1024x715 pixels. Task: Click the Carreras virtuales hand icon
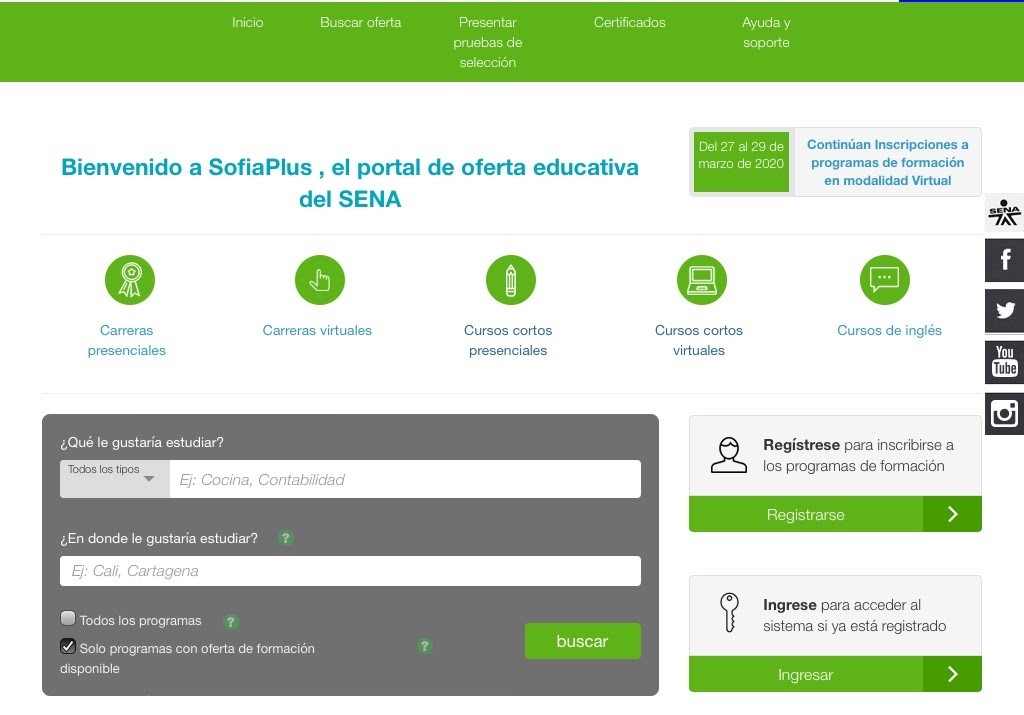[318, 279]
